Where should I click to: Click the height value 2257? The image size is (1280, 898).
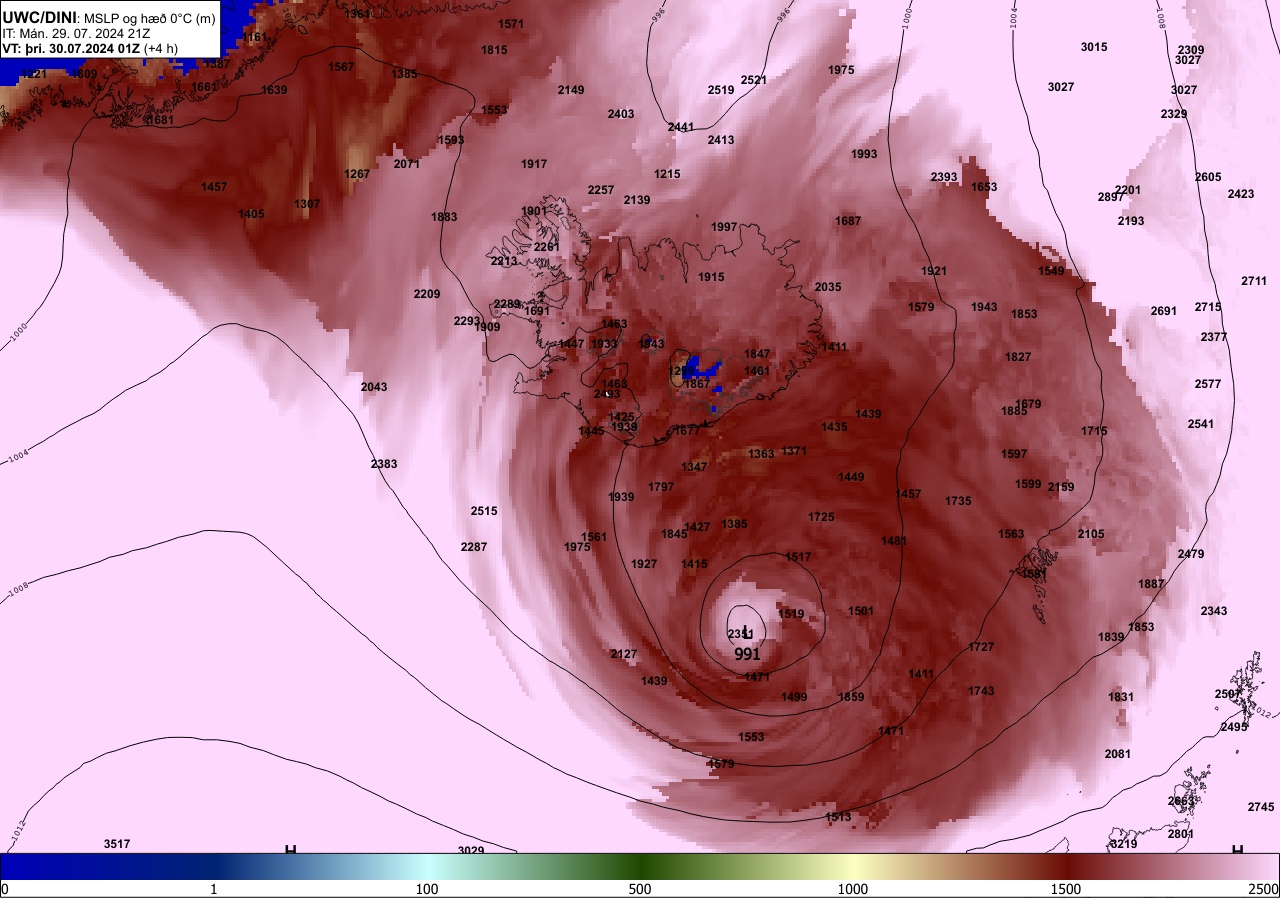point(601,190)
